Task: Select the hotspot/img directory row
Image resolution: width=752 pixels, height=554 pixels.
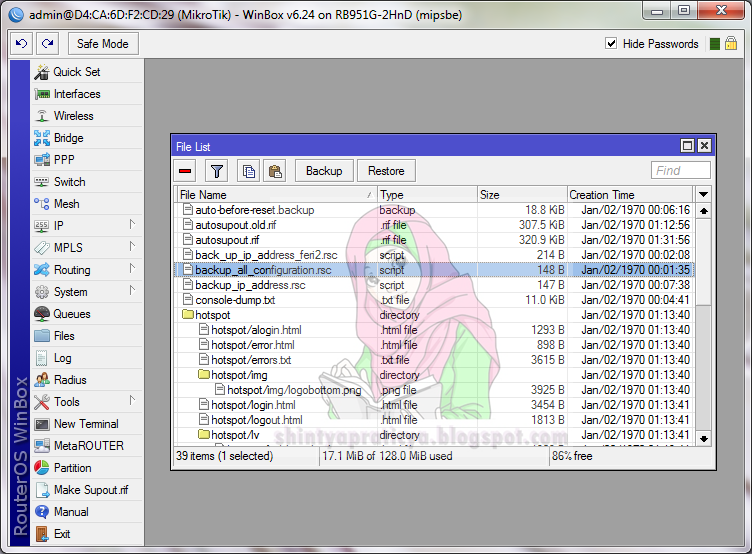Action: [434, 375]
